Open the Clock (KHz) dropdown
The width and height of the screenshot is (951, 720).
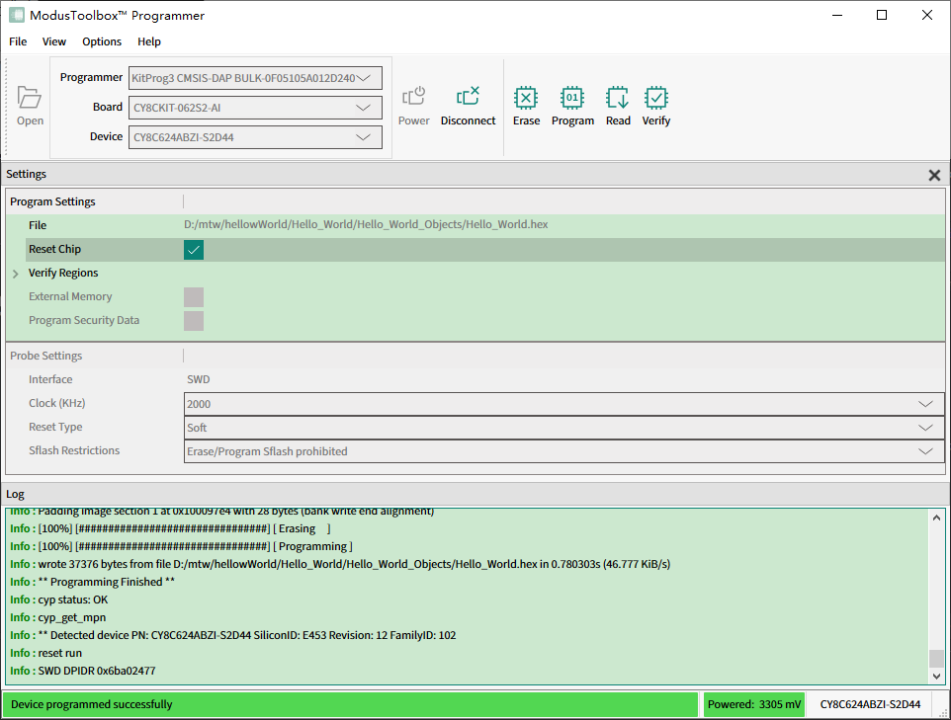click(x=563, y=404)
